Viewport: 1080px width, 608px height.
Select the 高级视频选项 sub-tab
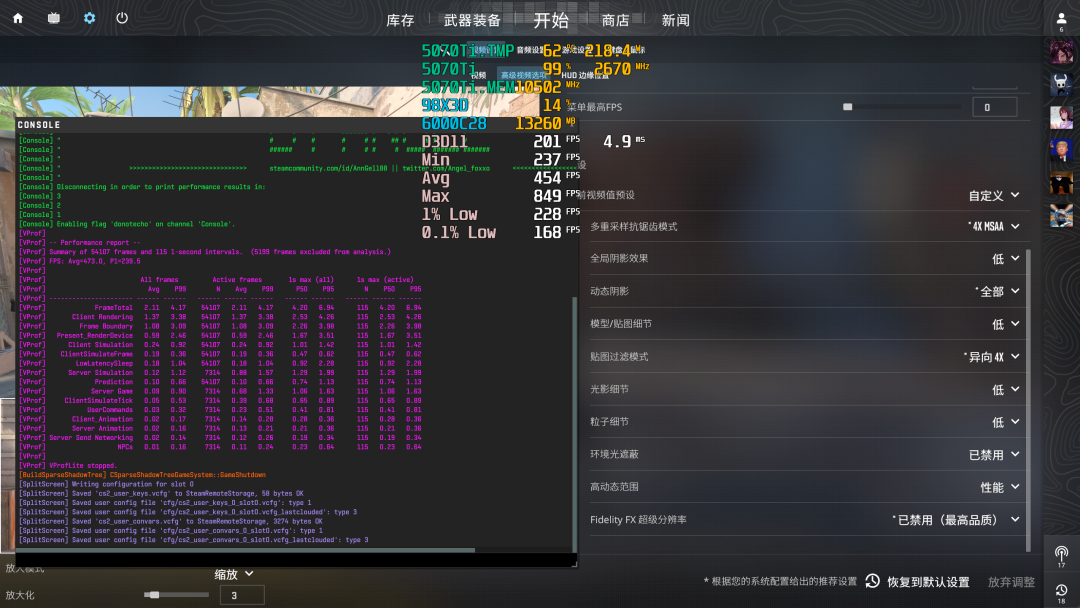tap(523, 75)
